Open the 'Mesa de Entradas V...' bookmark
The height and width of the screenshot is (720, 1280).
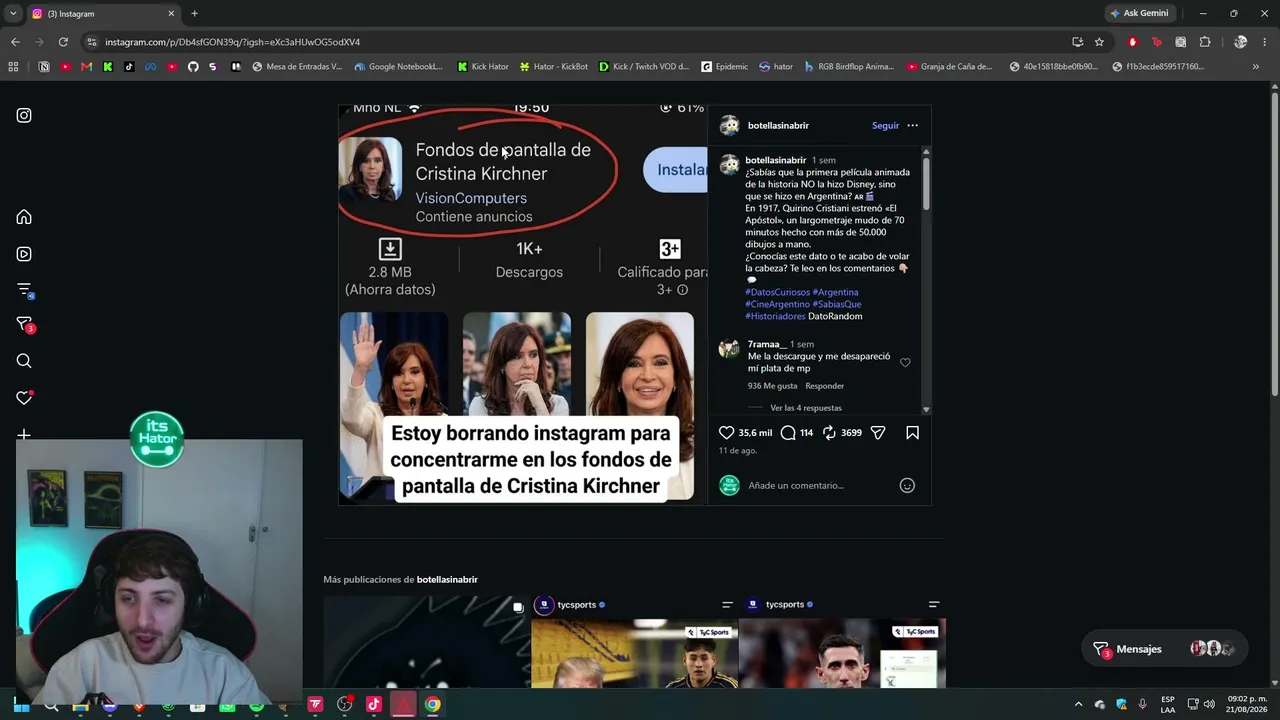297,67
